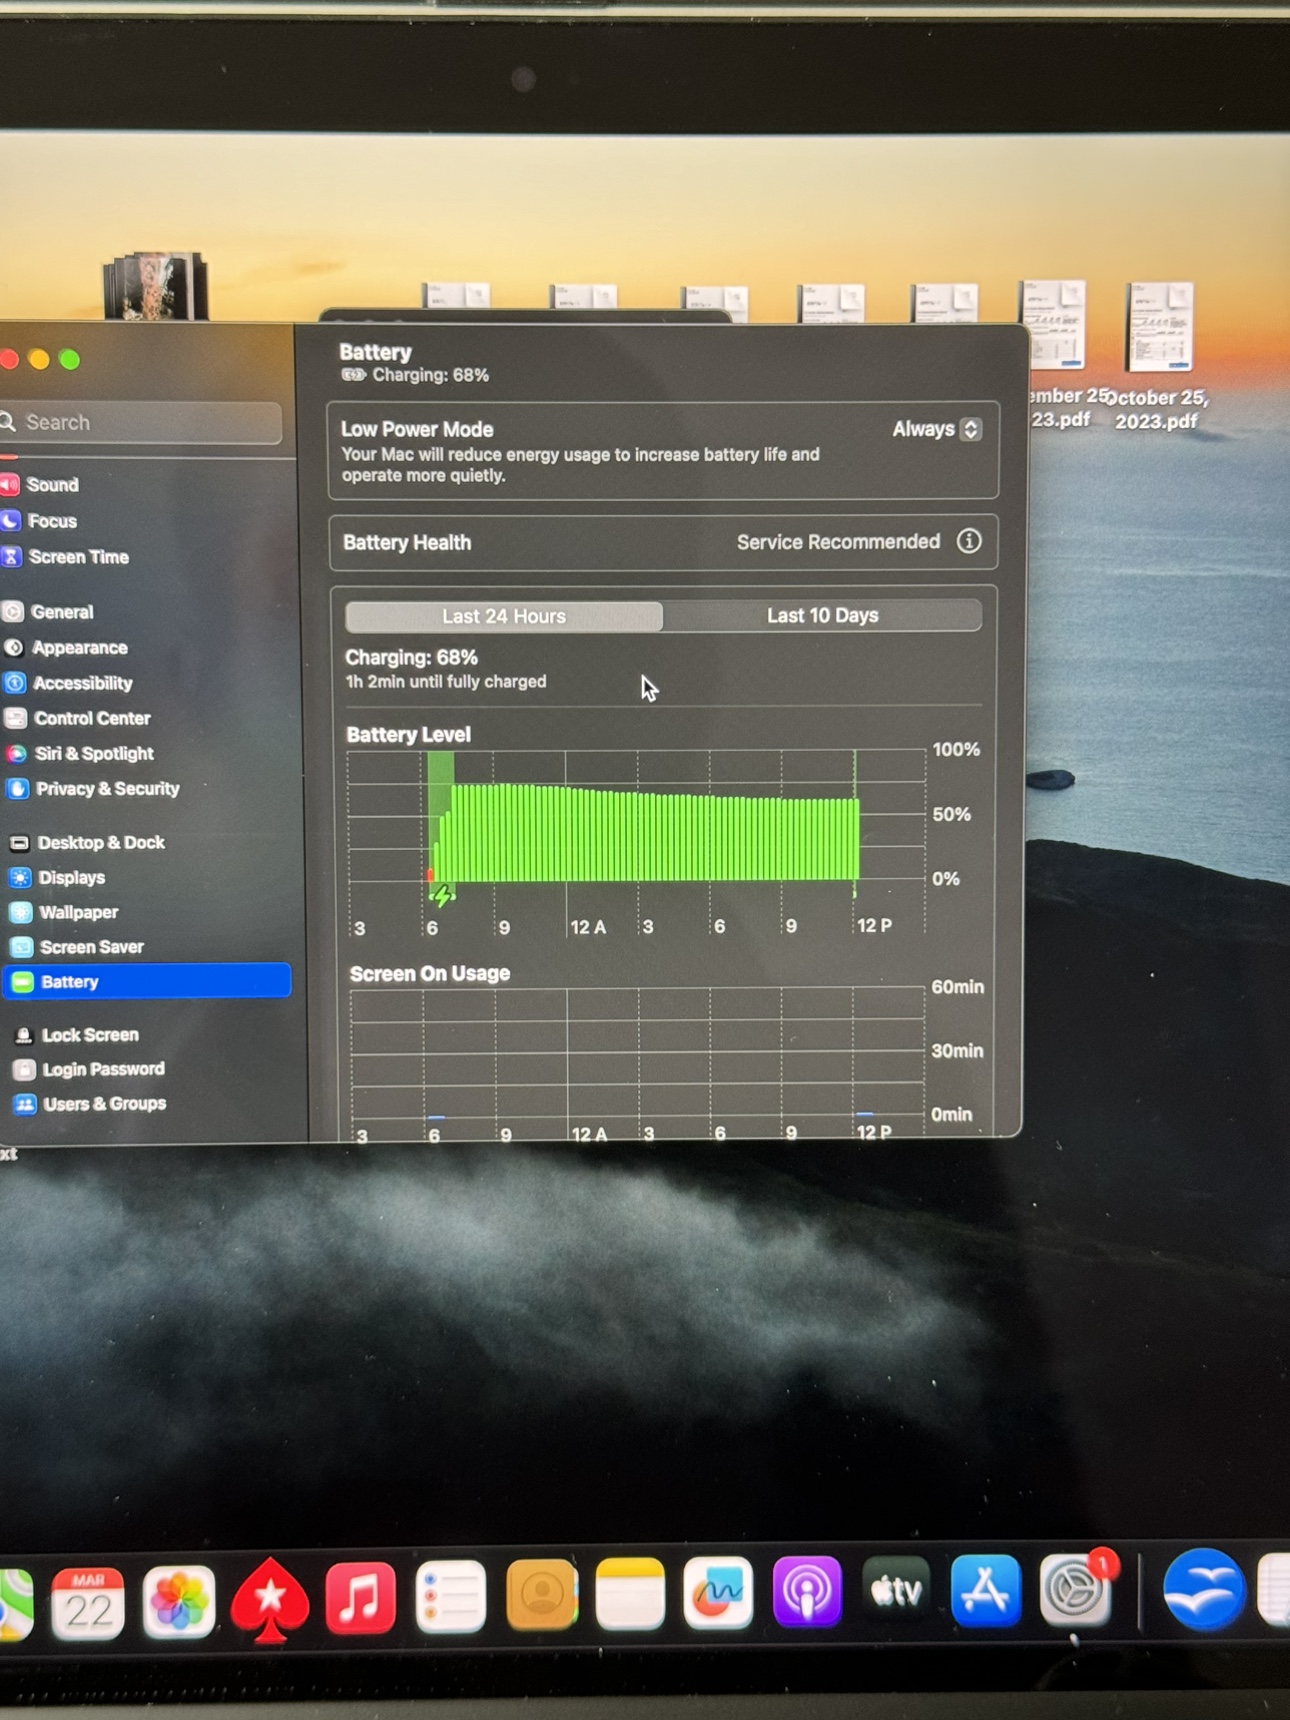Open Appearance settings
Screen dimensions: 1290x1720
pyautogui.click(x=79, y=648)
